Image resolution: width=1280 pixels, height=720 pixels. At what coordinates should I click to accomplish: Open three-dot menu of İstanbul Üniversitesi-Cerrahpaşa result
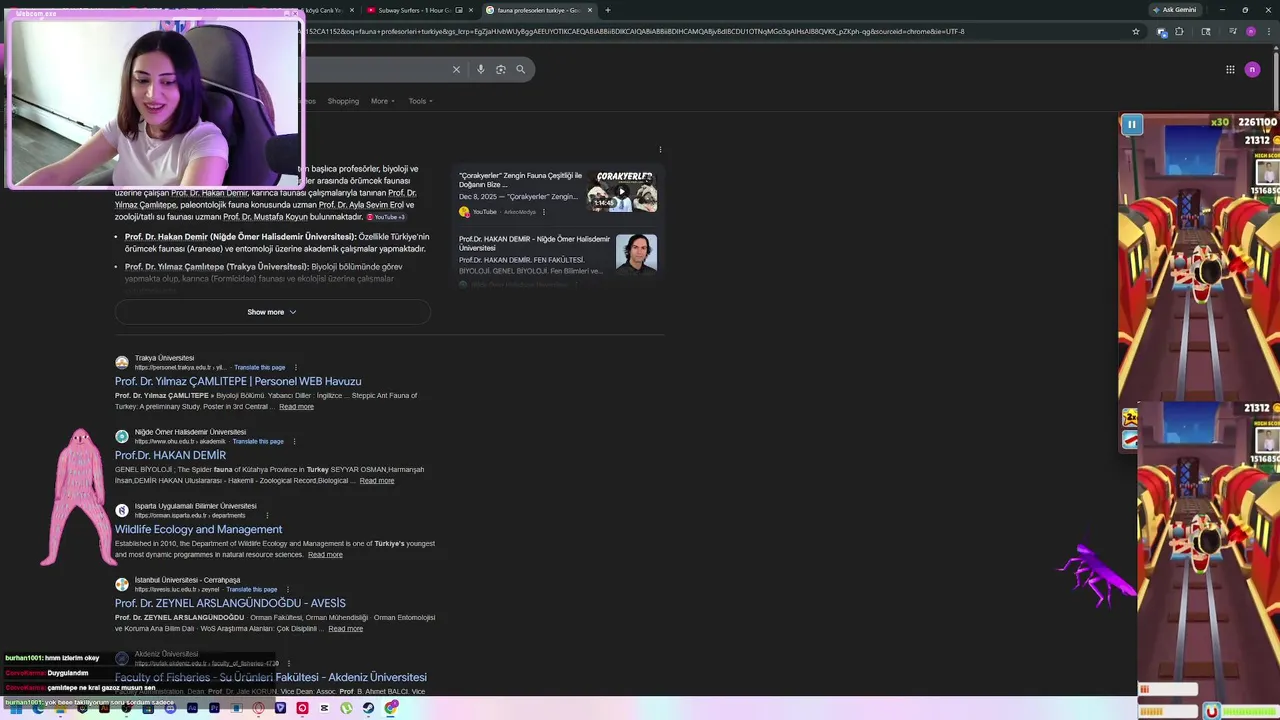click(287, 589)
